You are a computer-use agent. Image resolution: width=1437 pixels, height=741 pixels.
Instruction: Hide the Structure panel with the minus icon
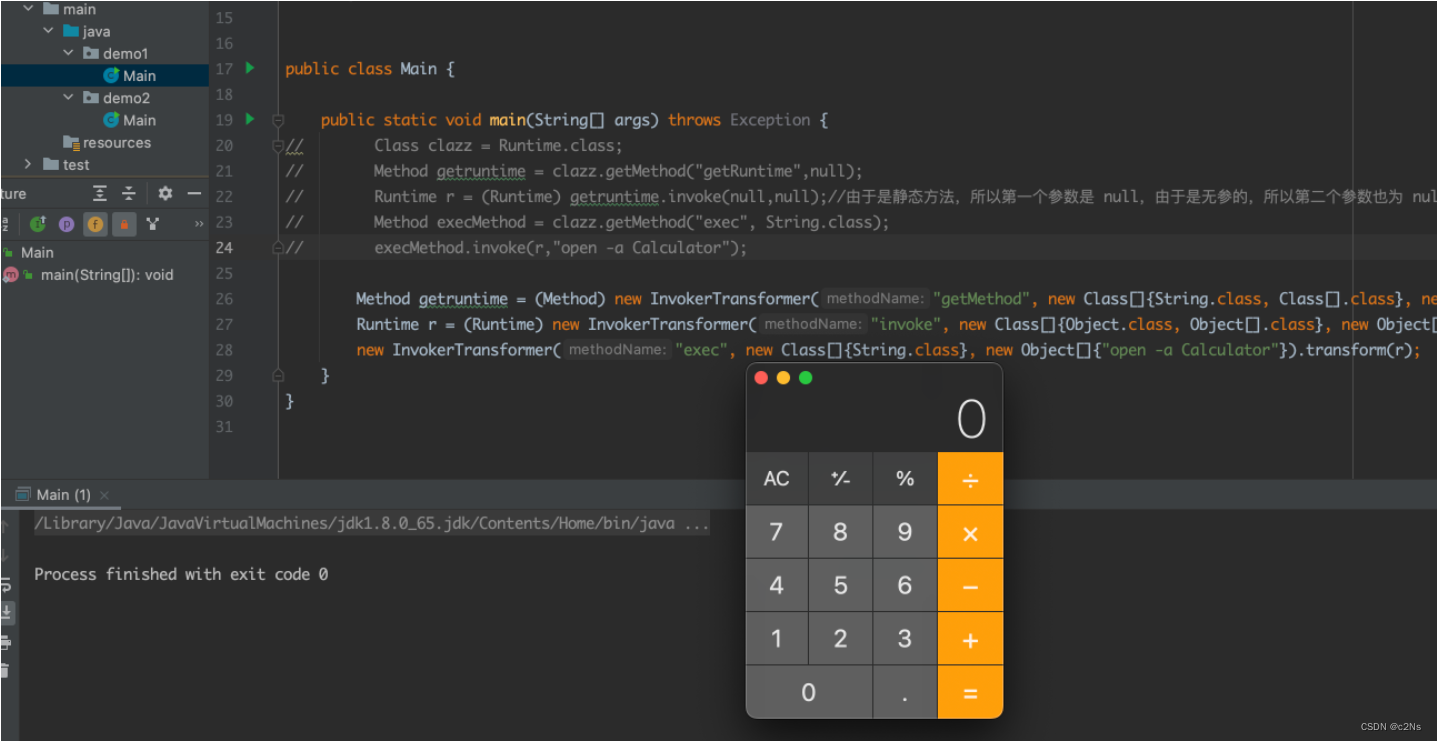click(194, 193)
